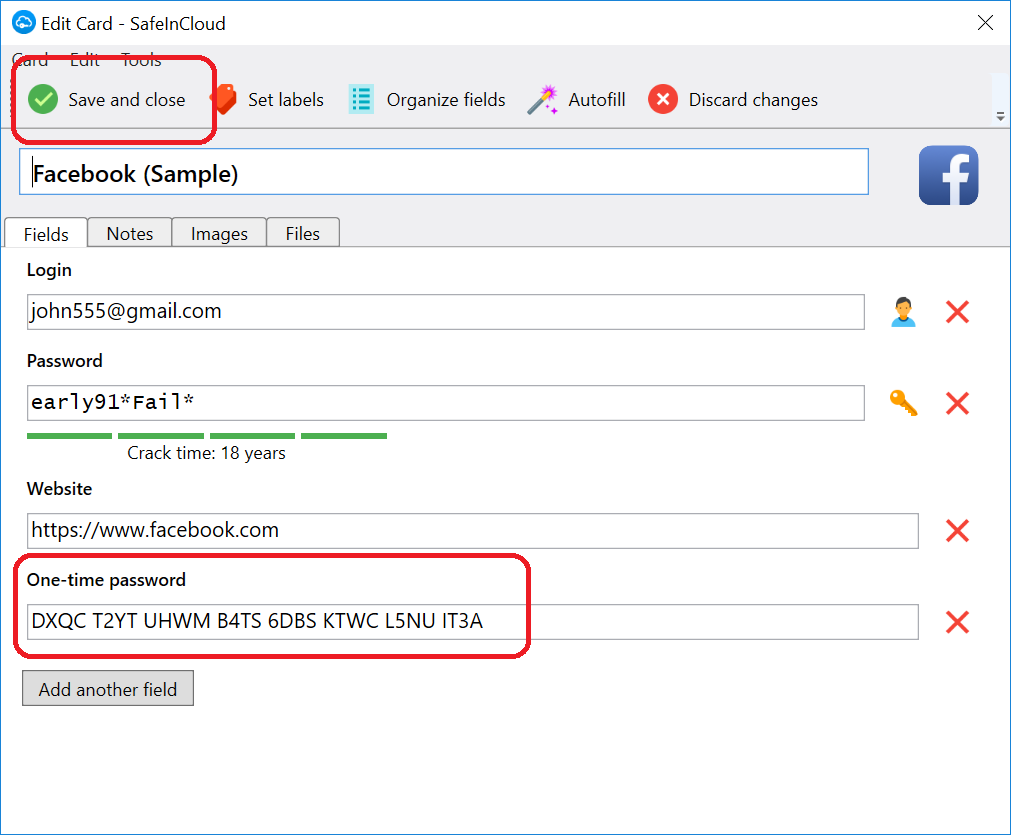Click the green password strength bar

[x=207, y=436]
